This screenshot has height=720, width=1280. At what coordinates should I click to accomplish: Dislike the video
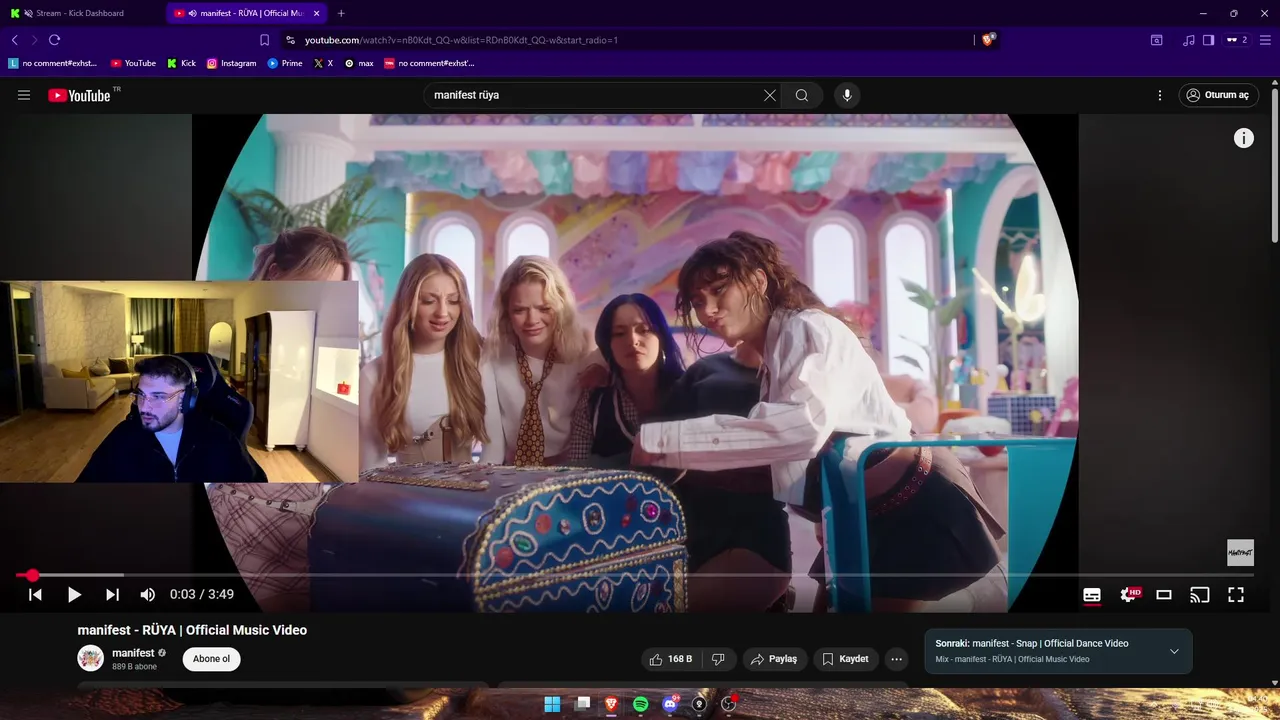(718, 659)
